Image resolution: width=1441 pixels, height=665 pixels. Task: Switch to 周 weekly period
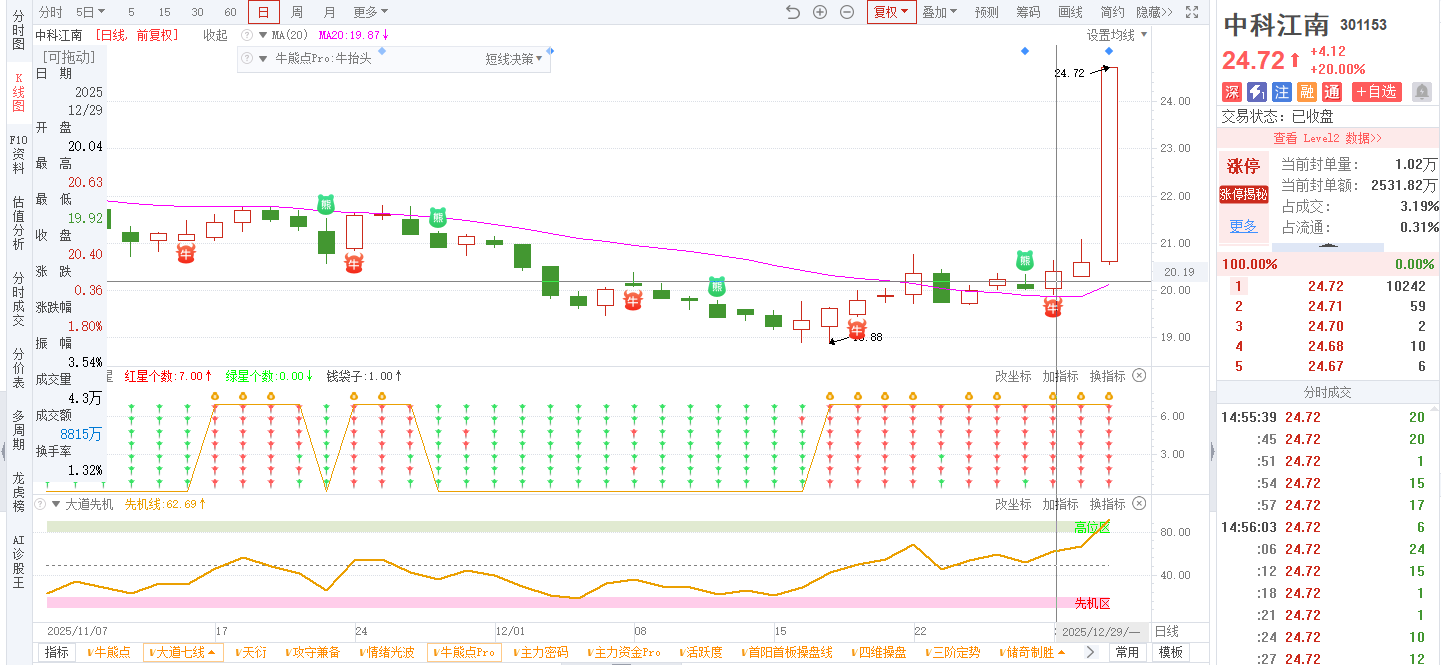tap(297, 12)
